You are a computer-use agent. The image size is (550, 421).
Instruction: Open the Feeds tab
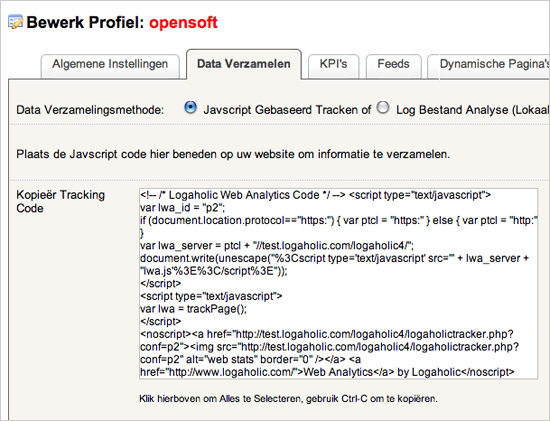tap(393, 66)
